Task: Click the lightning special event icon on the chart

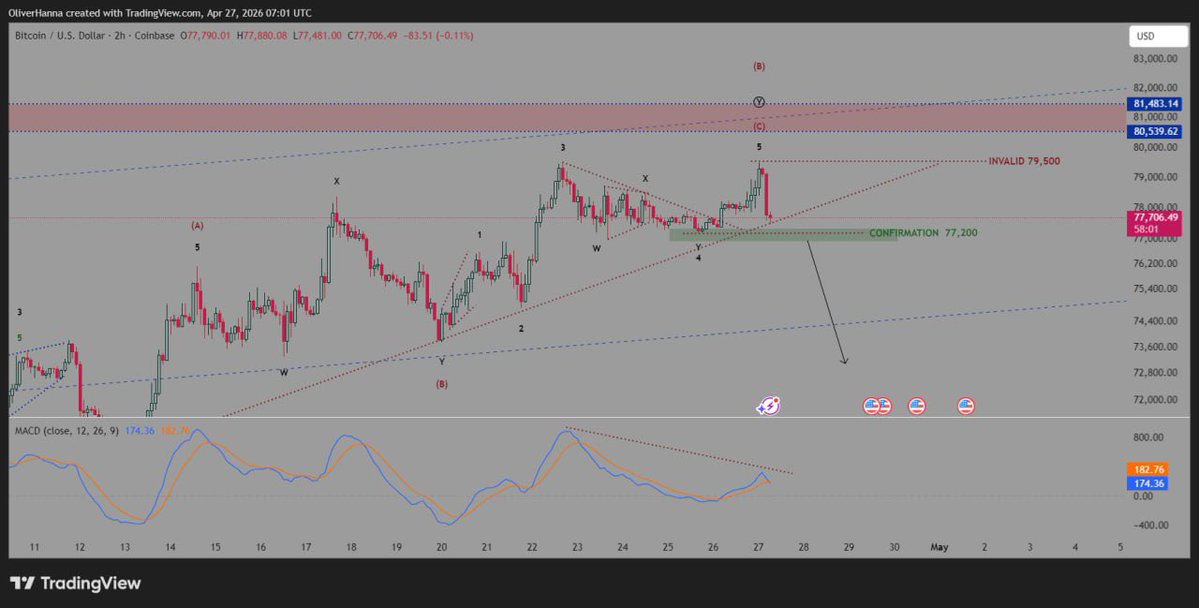Action: click(x=768, y=405)
